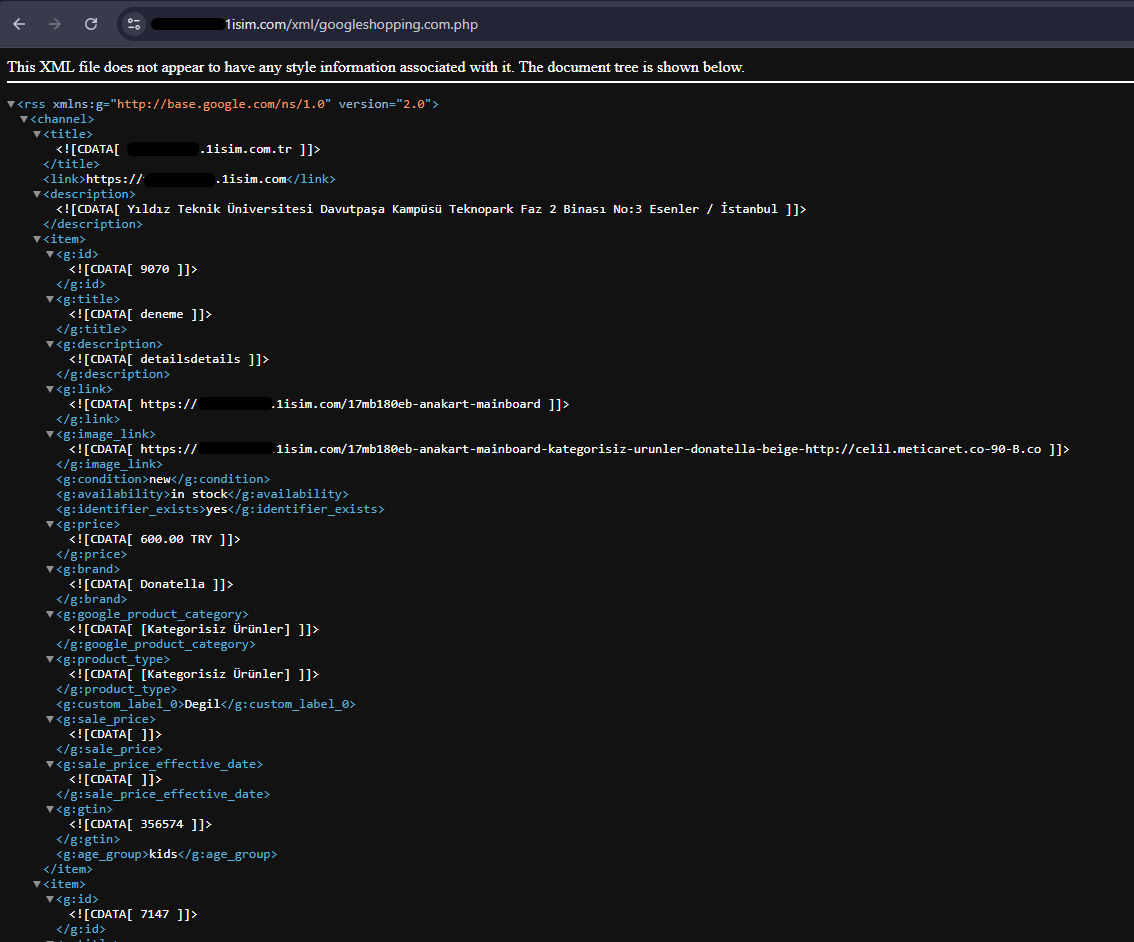Click the brand value Donatella
Image resolution: width=1134 pixels, height=942 pixels.
tap(172, 584)
